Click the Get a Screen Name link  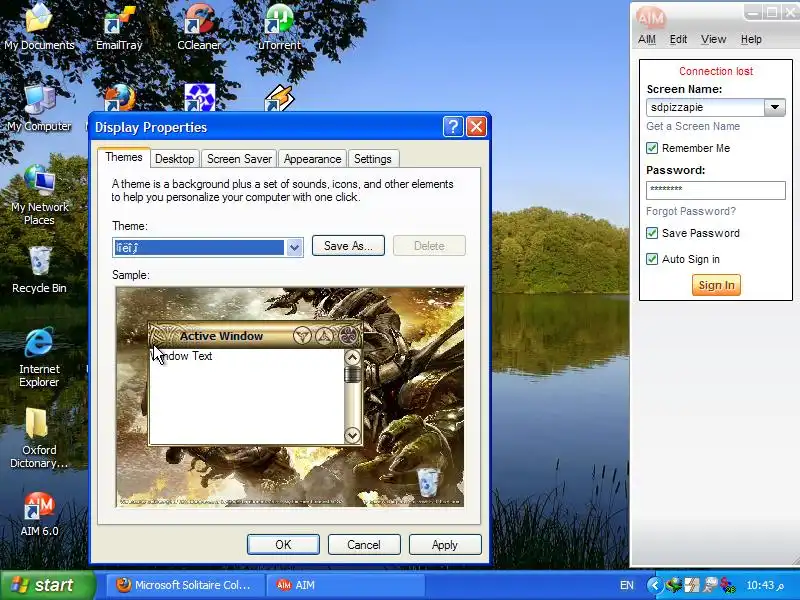693,126
